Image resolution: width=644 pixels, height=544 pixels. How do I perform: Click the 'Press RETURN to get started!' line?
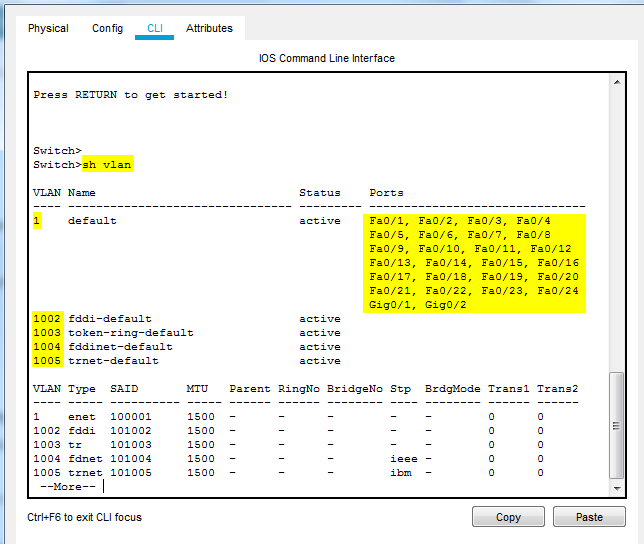[130, 95]
